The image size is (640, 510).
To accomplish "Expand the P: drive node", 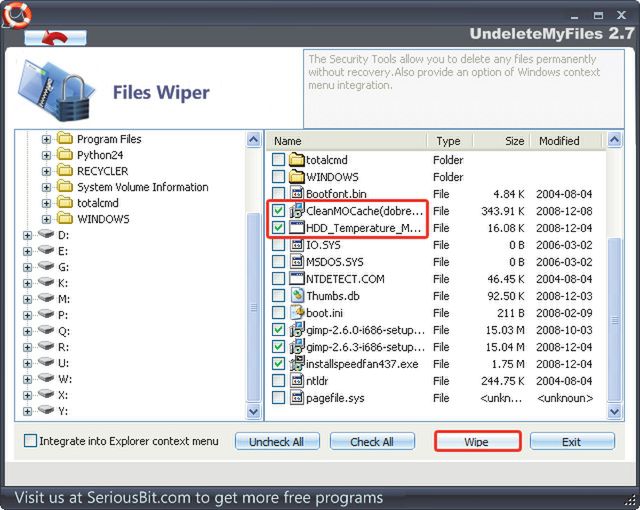I will [27, 315].
